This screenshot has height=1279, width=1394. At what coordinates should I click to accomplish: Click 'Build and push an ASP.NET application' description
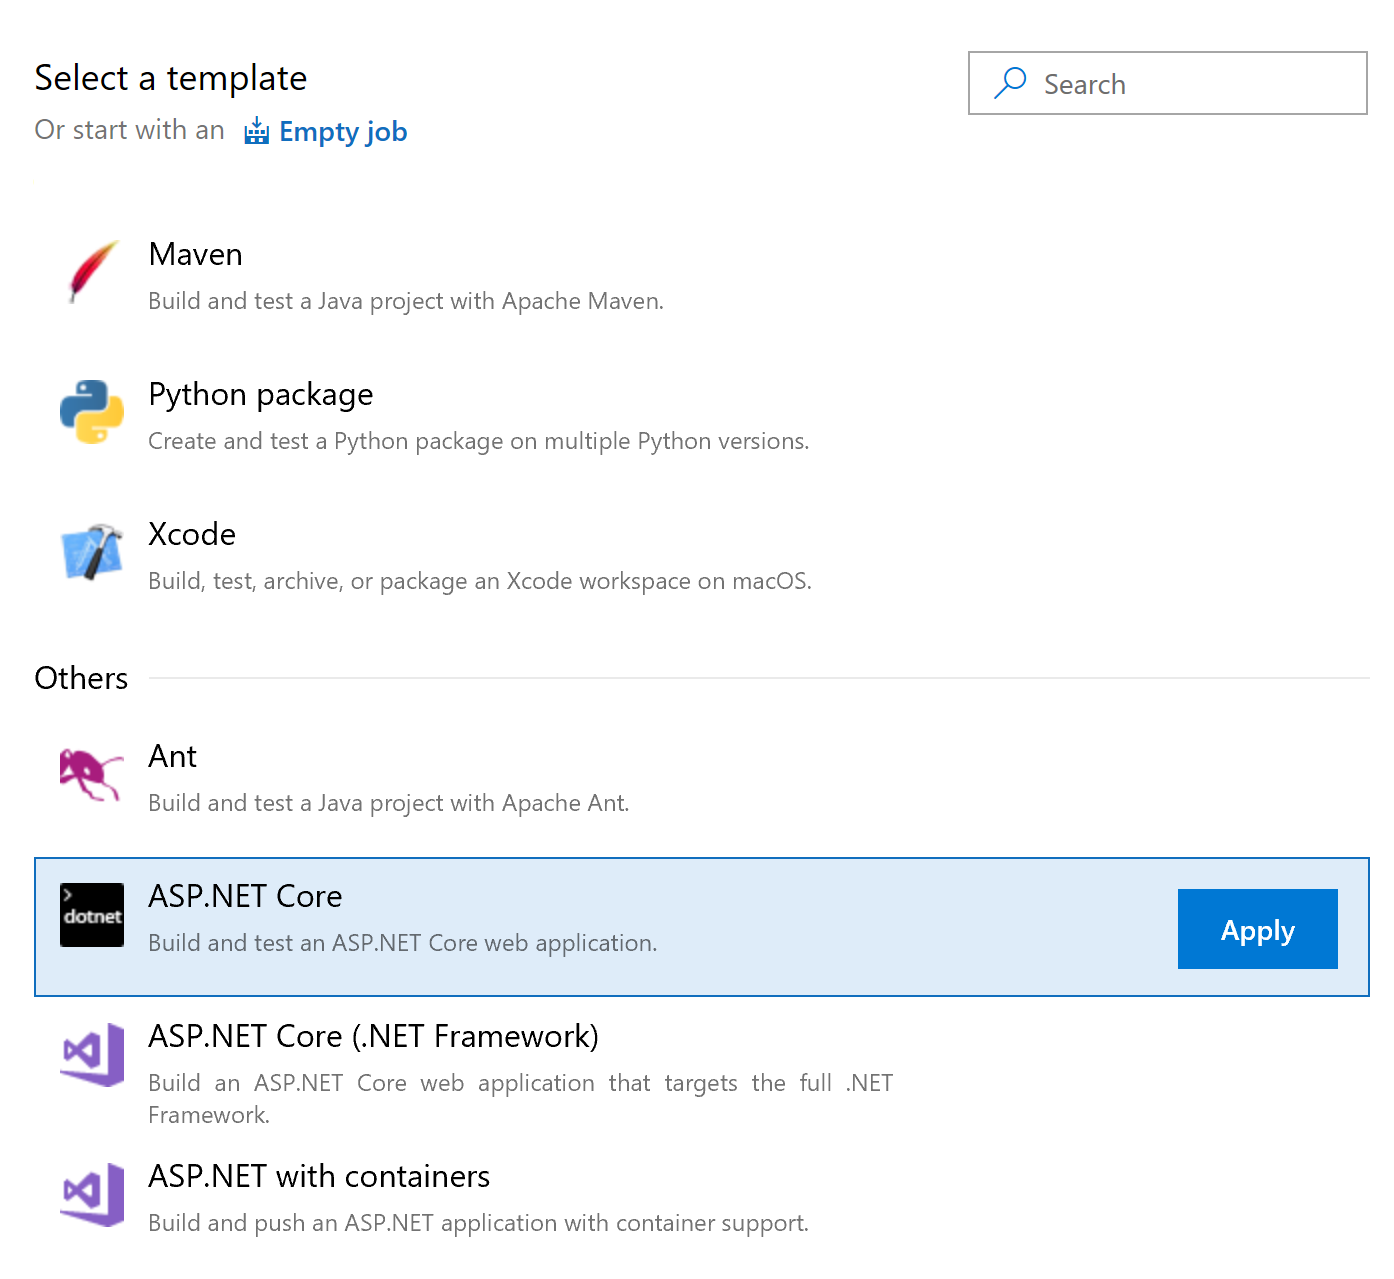(478, 1223)
